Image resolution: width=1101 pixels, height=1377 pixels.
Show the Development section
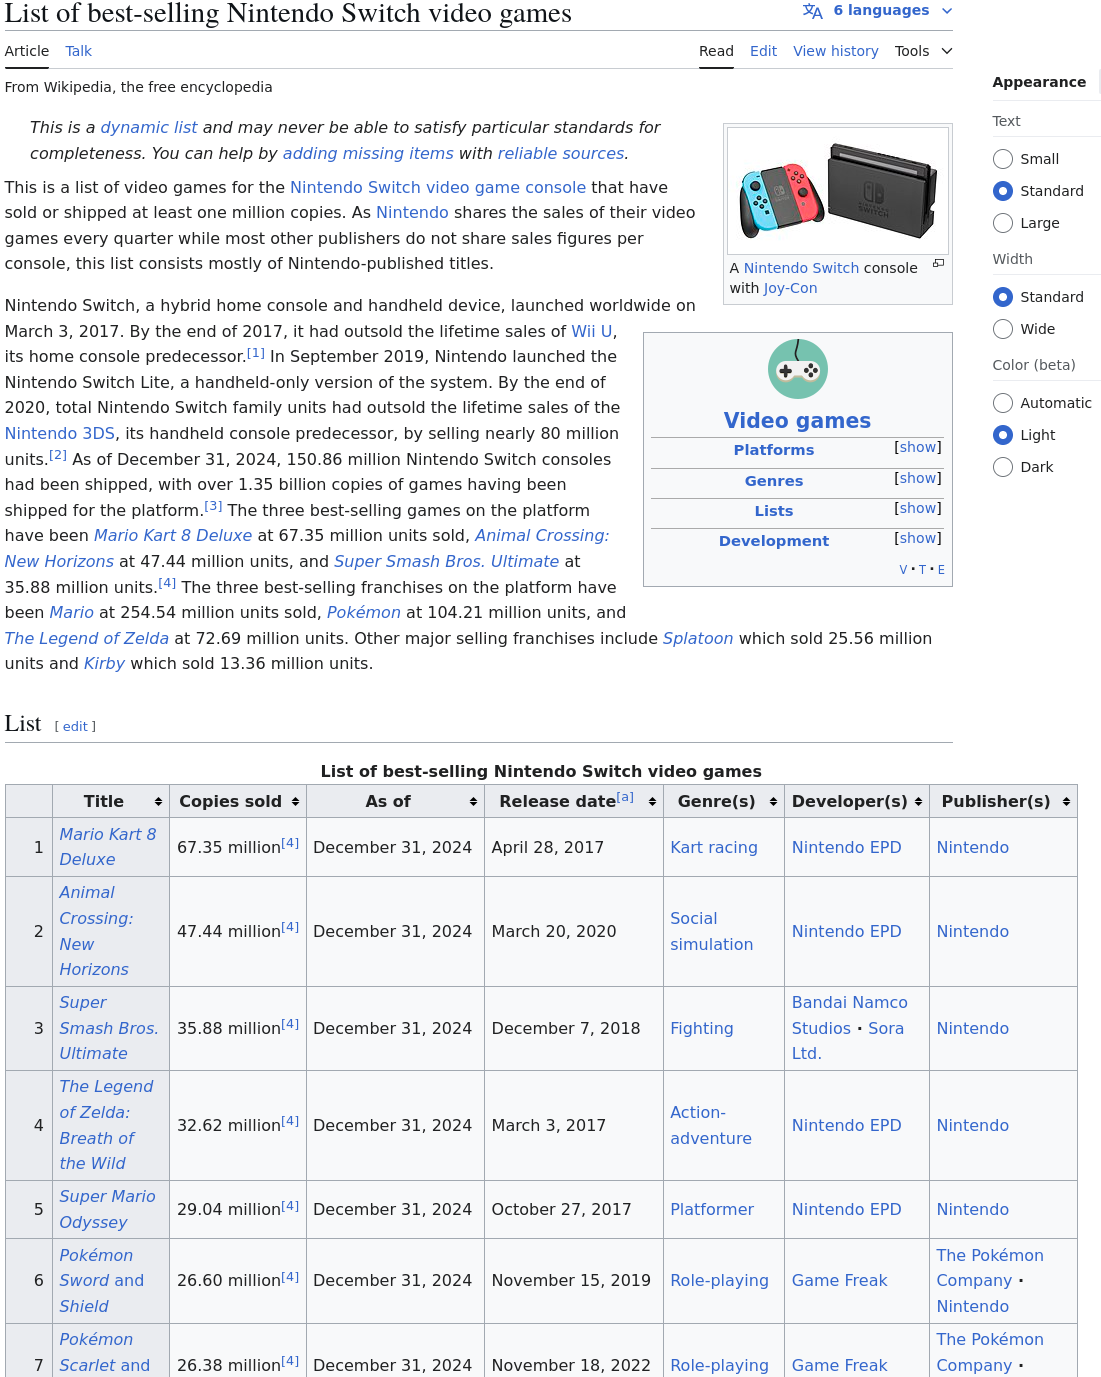pyautogui.click(x=918, y=538)
